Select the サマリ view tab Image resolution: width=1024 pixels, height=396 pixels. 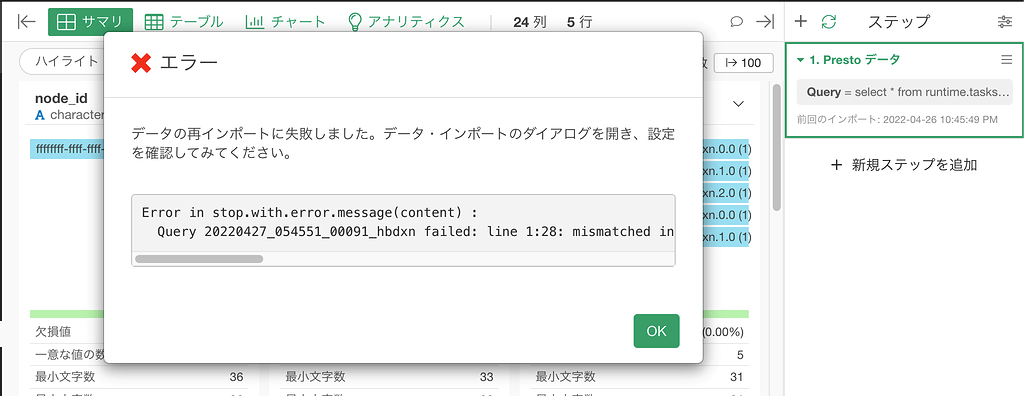90,22
